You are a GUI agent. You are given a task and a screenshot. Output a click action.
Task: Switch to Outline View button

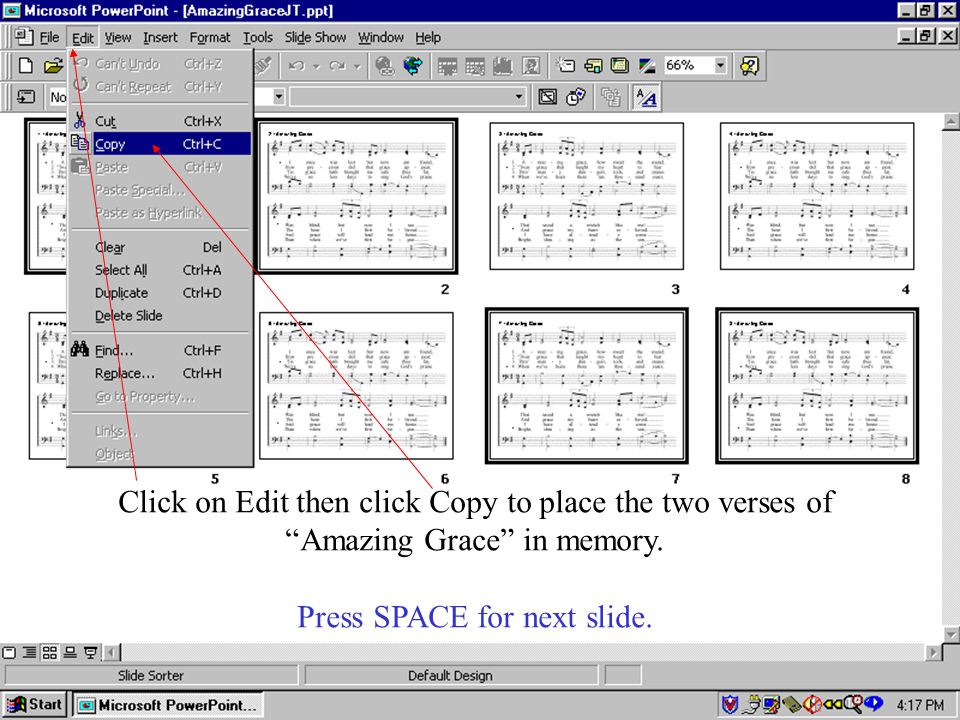(29, 653)
